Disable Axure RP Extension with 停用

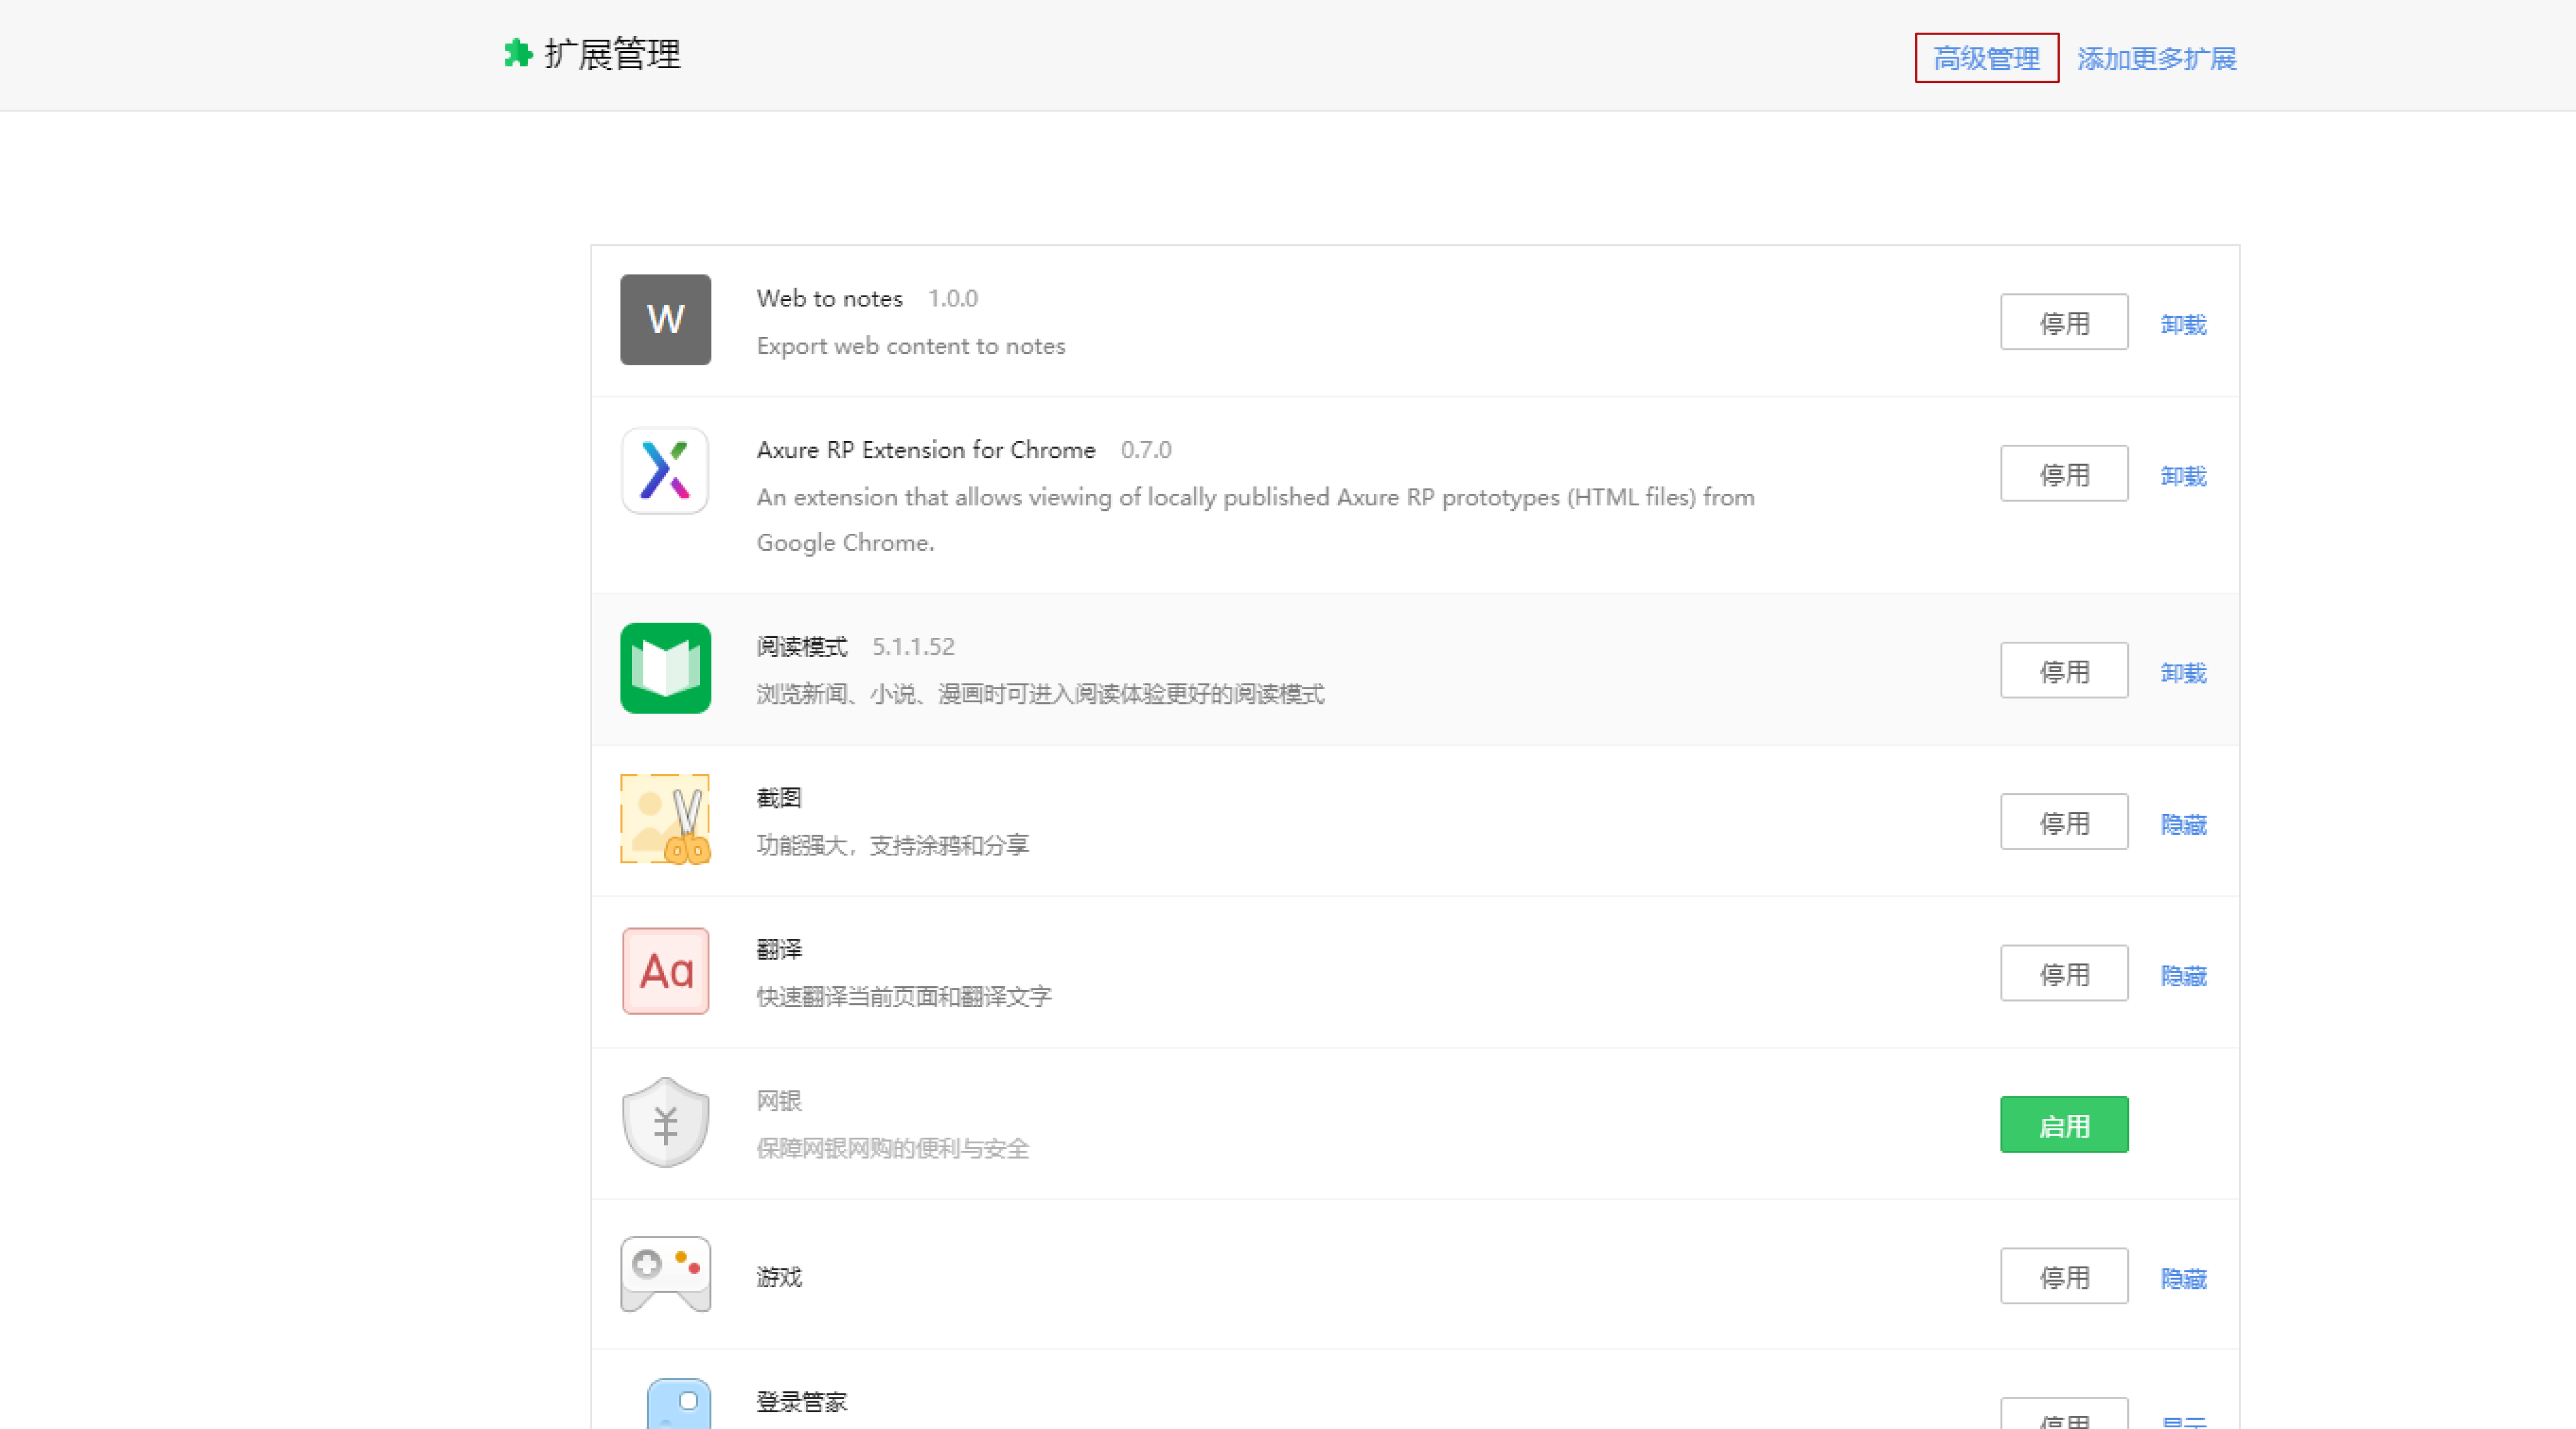point(2064,473)
